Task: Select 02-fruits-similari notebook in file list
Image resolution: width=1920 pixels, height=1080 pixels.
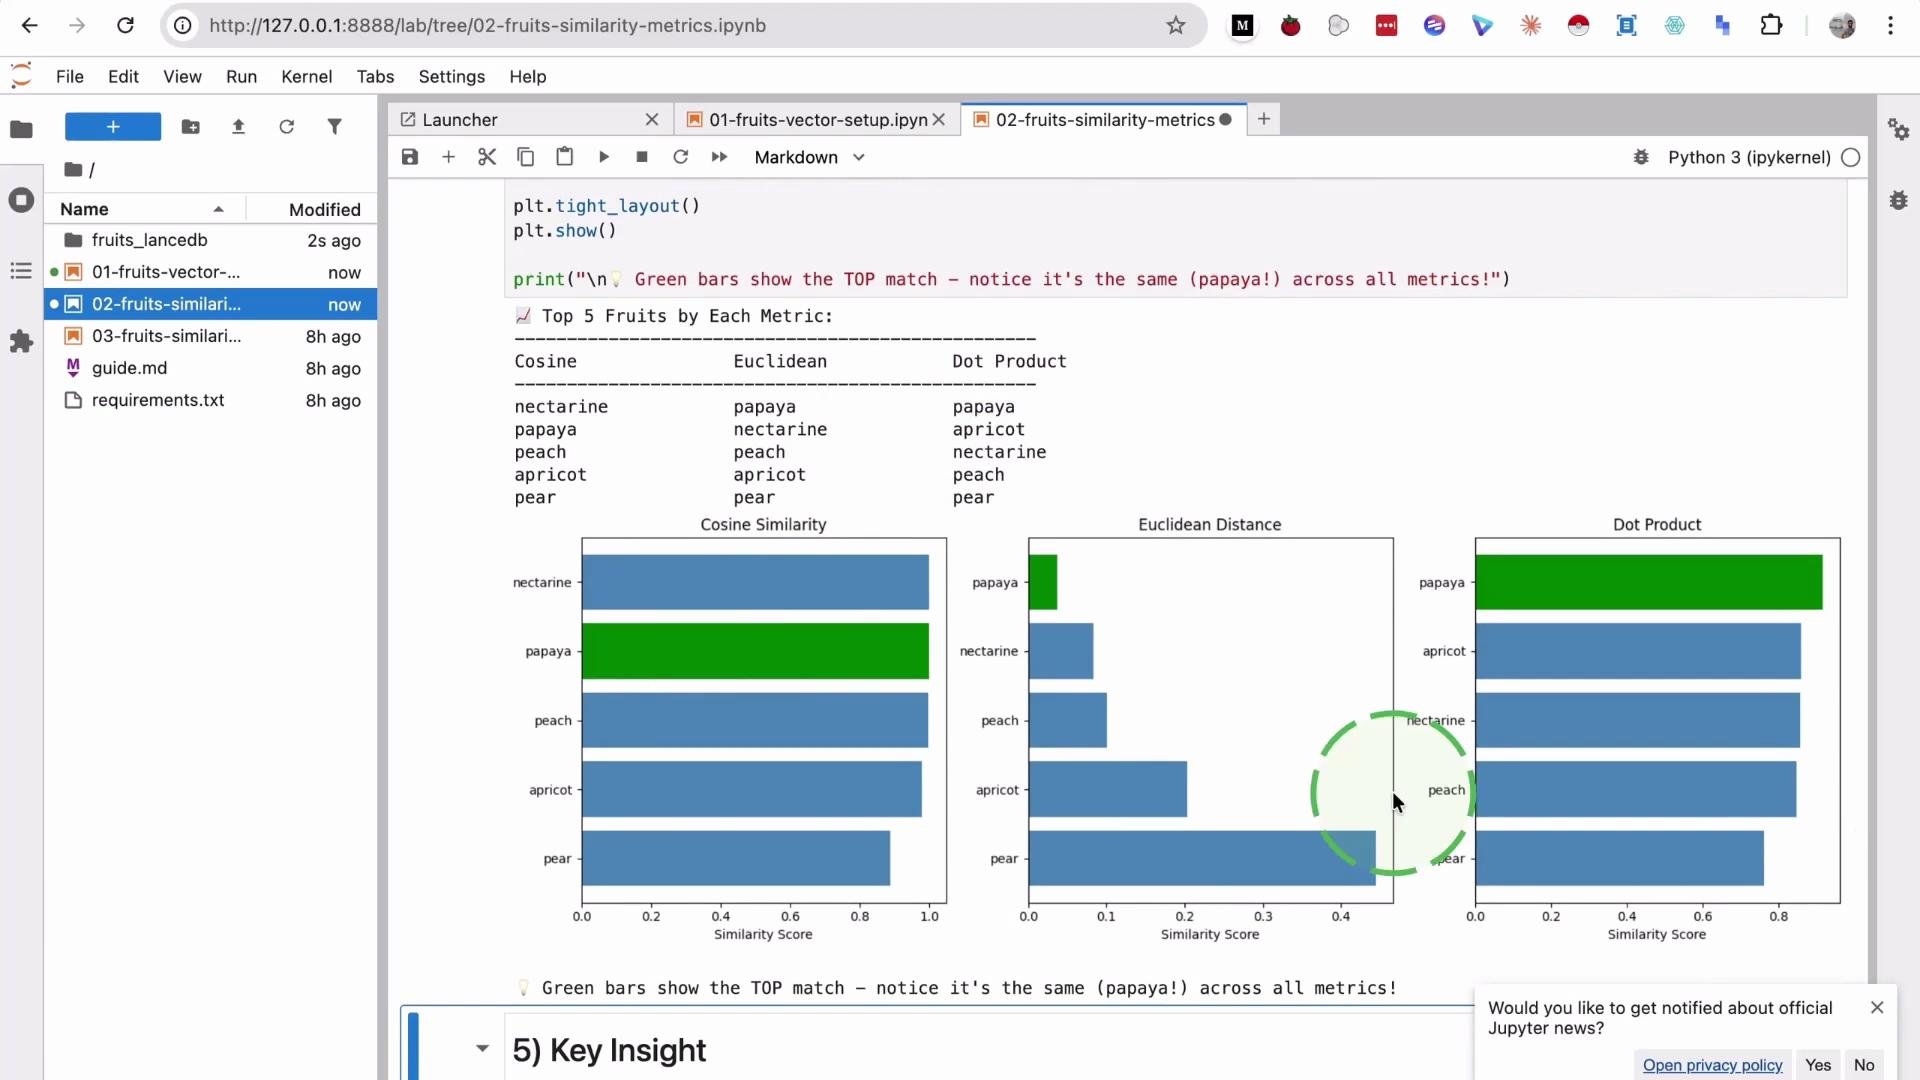Action: (210, 304)
